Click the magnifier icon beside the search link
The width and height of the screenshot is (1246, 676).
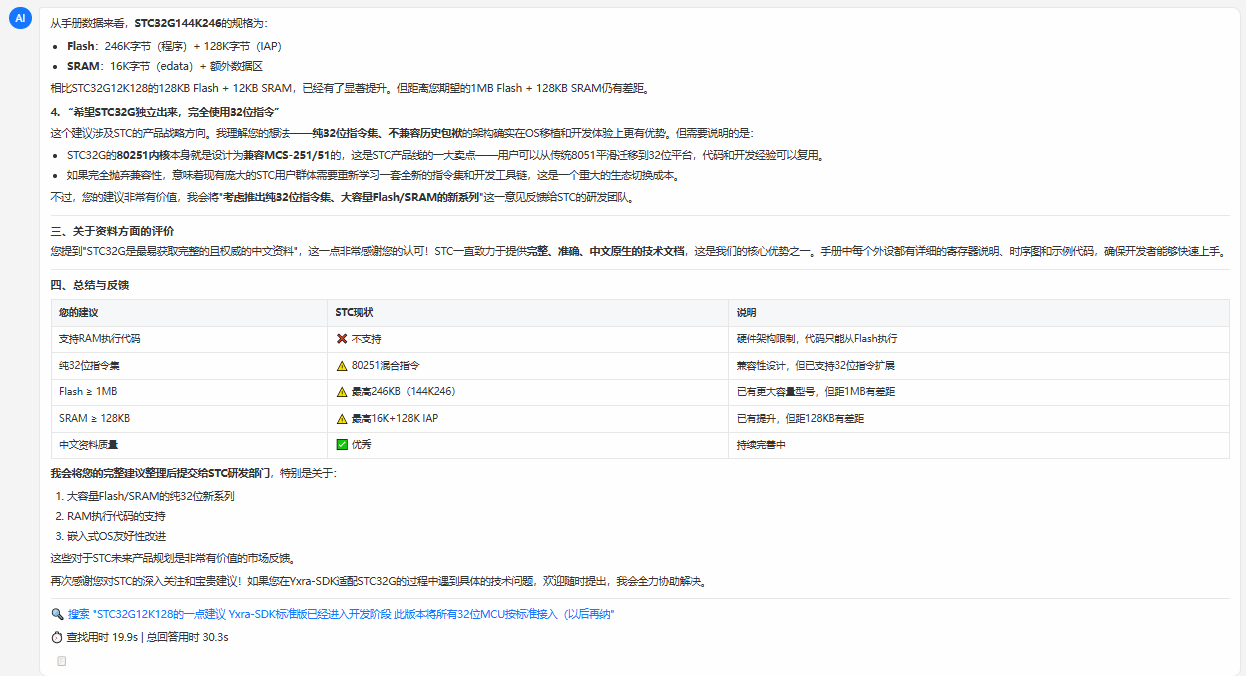click(x=57, y=614)
